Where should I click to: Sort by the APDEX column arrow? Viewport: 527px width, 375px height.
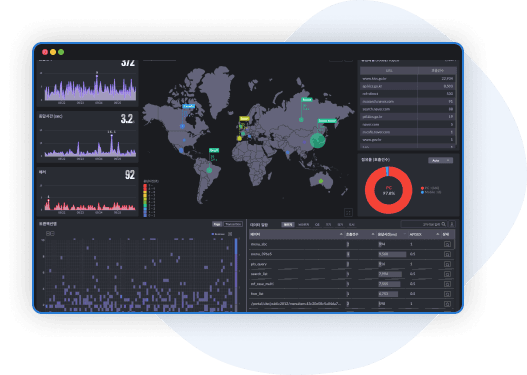[437, 234]
